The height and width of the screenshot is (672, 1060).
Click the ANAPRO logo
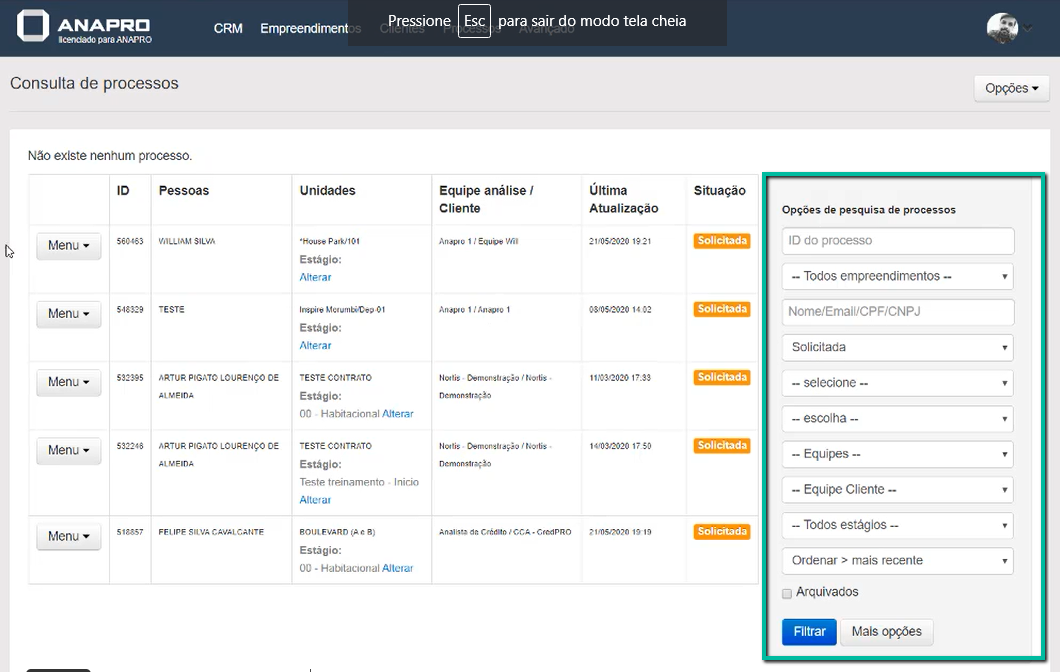coord(86,28)
